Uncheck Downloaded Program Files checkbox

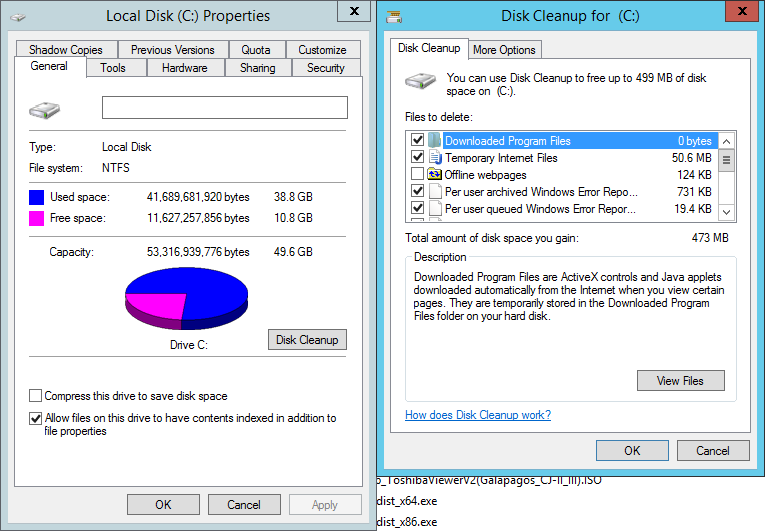click(417, 140)
